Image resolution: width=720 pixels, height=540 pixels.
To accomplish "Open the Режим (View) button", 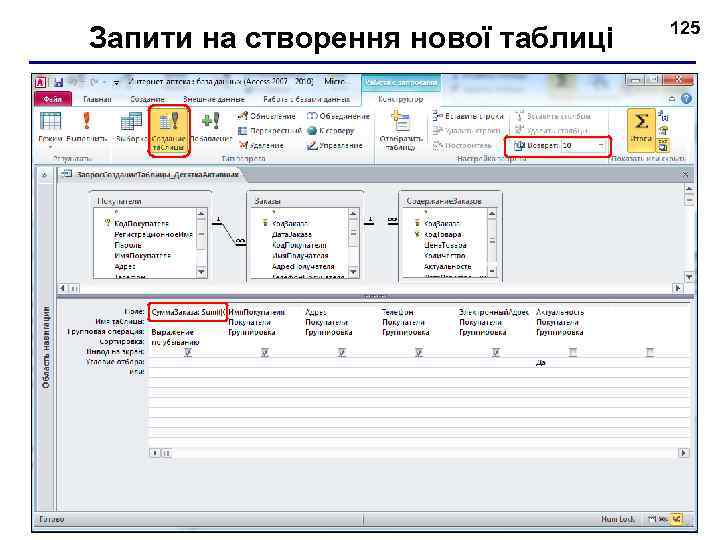I will [x=50, y=127].
